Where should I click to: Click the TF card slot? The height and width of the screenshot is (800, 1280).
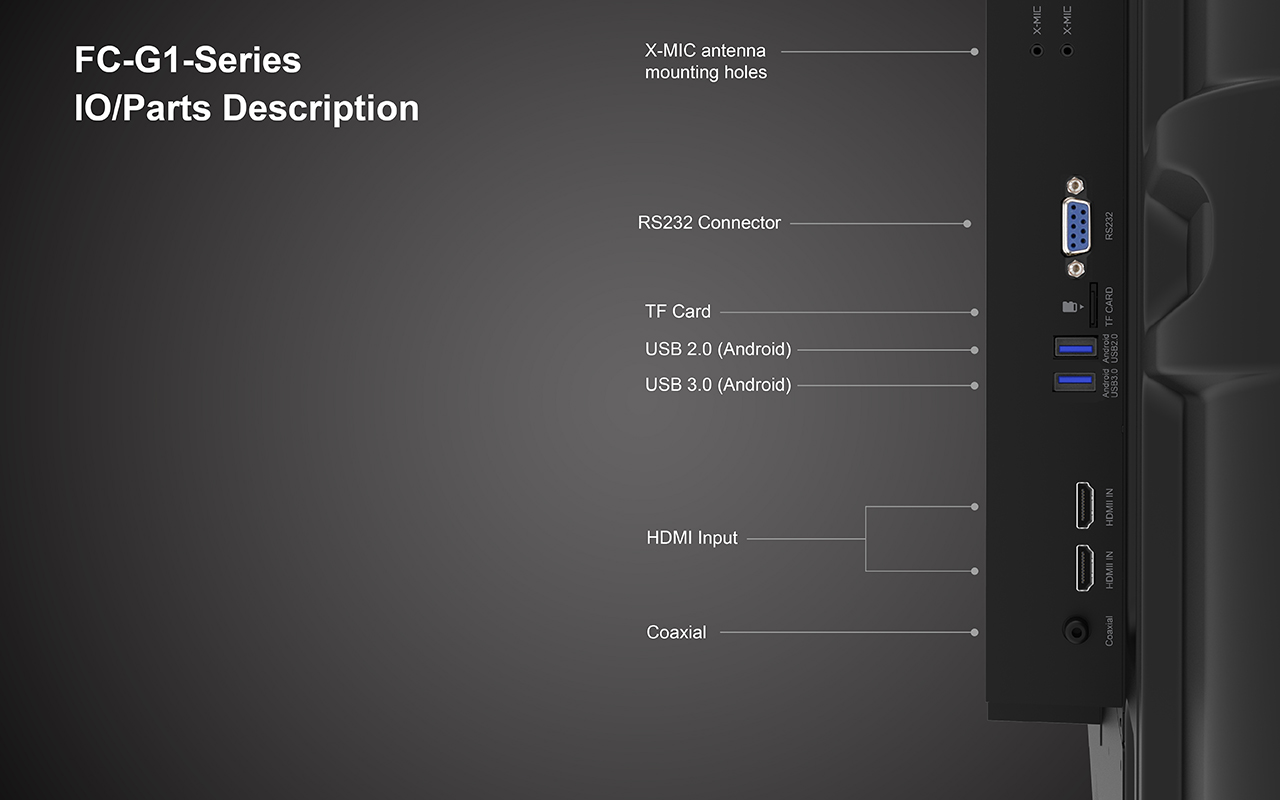click(1092, 305)
